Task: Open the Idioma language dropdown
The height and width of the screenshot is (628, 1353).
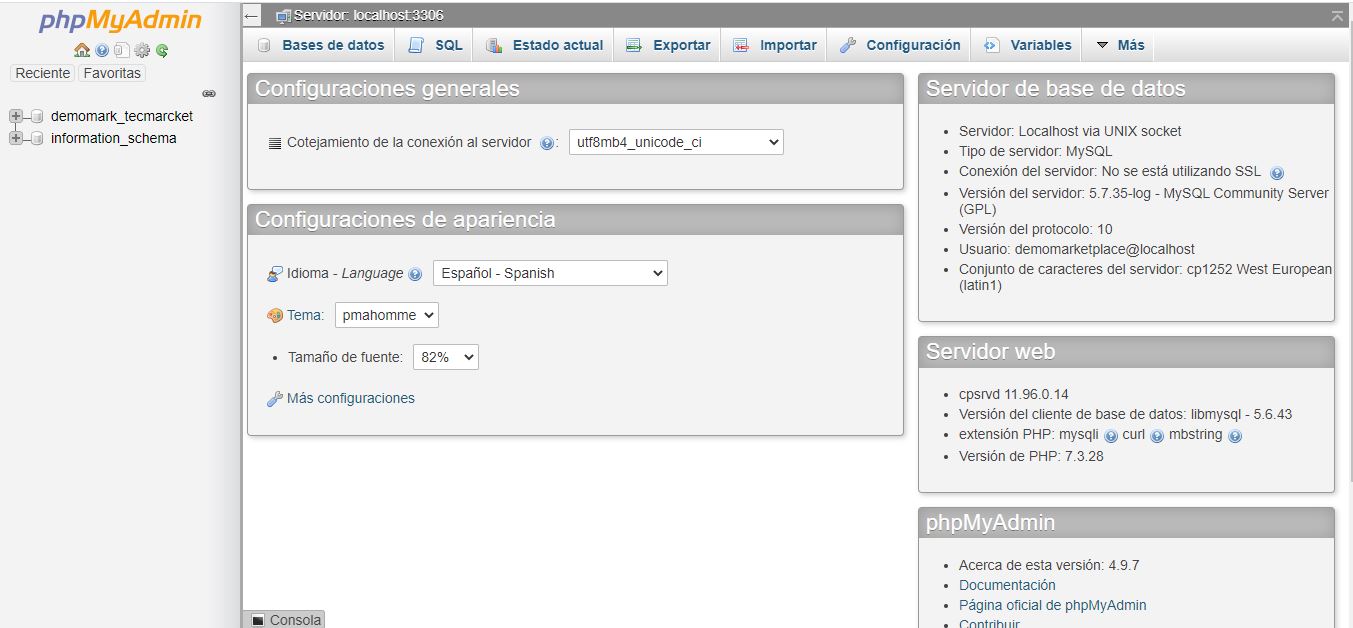Action: point(550,273)
